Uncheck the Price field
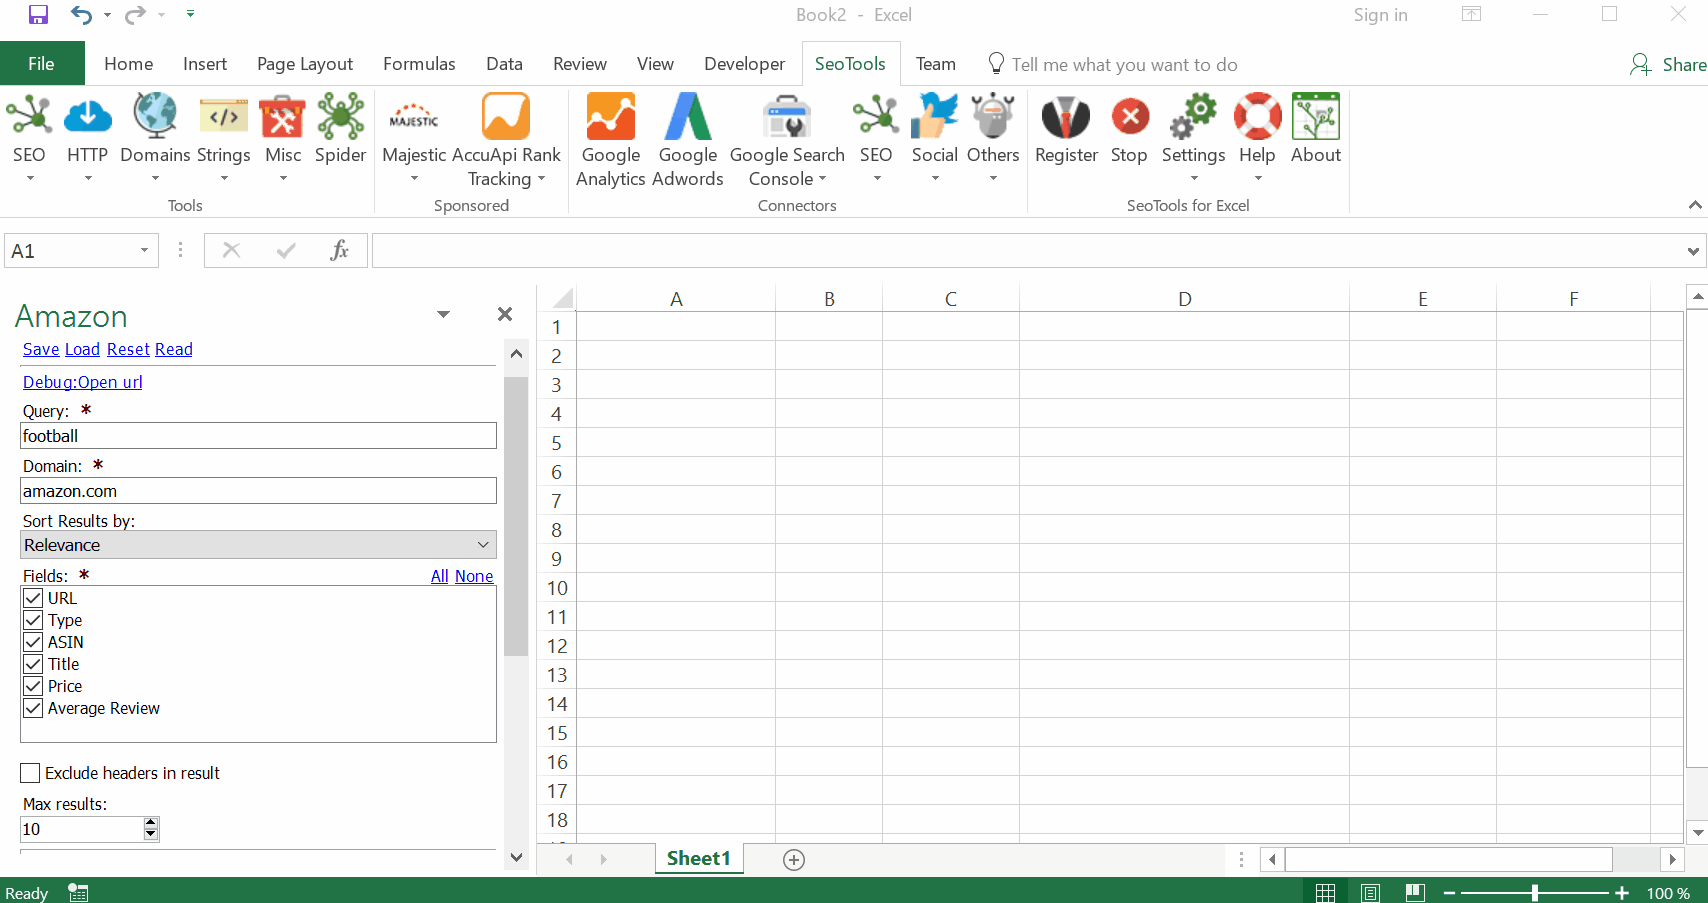Viewport: 1708px width, 903px height. coord(33,686)
